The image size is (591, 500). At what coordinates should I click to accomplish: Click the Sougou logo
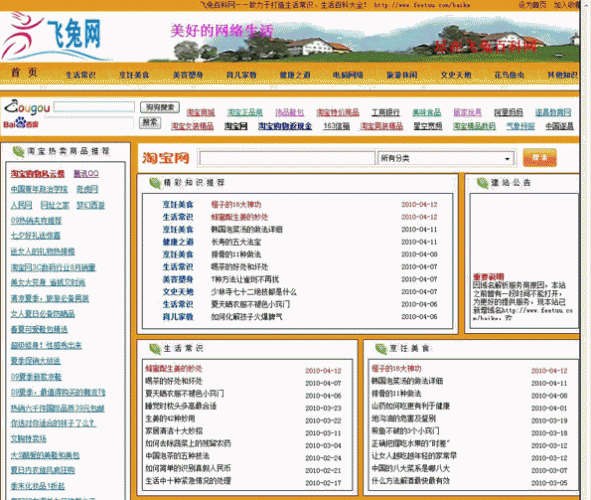(x=27, y=107)
